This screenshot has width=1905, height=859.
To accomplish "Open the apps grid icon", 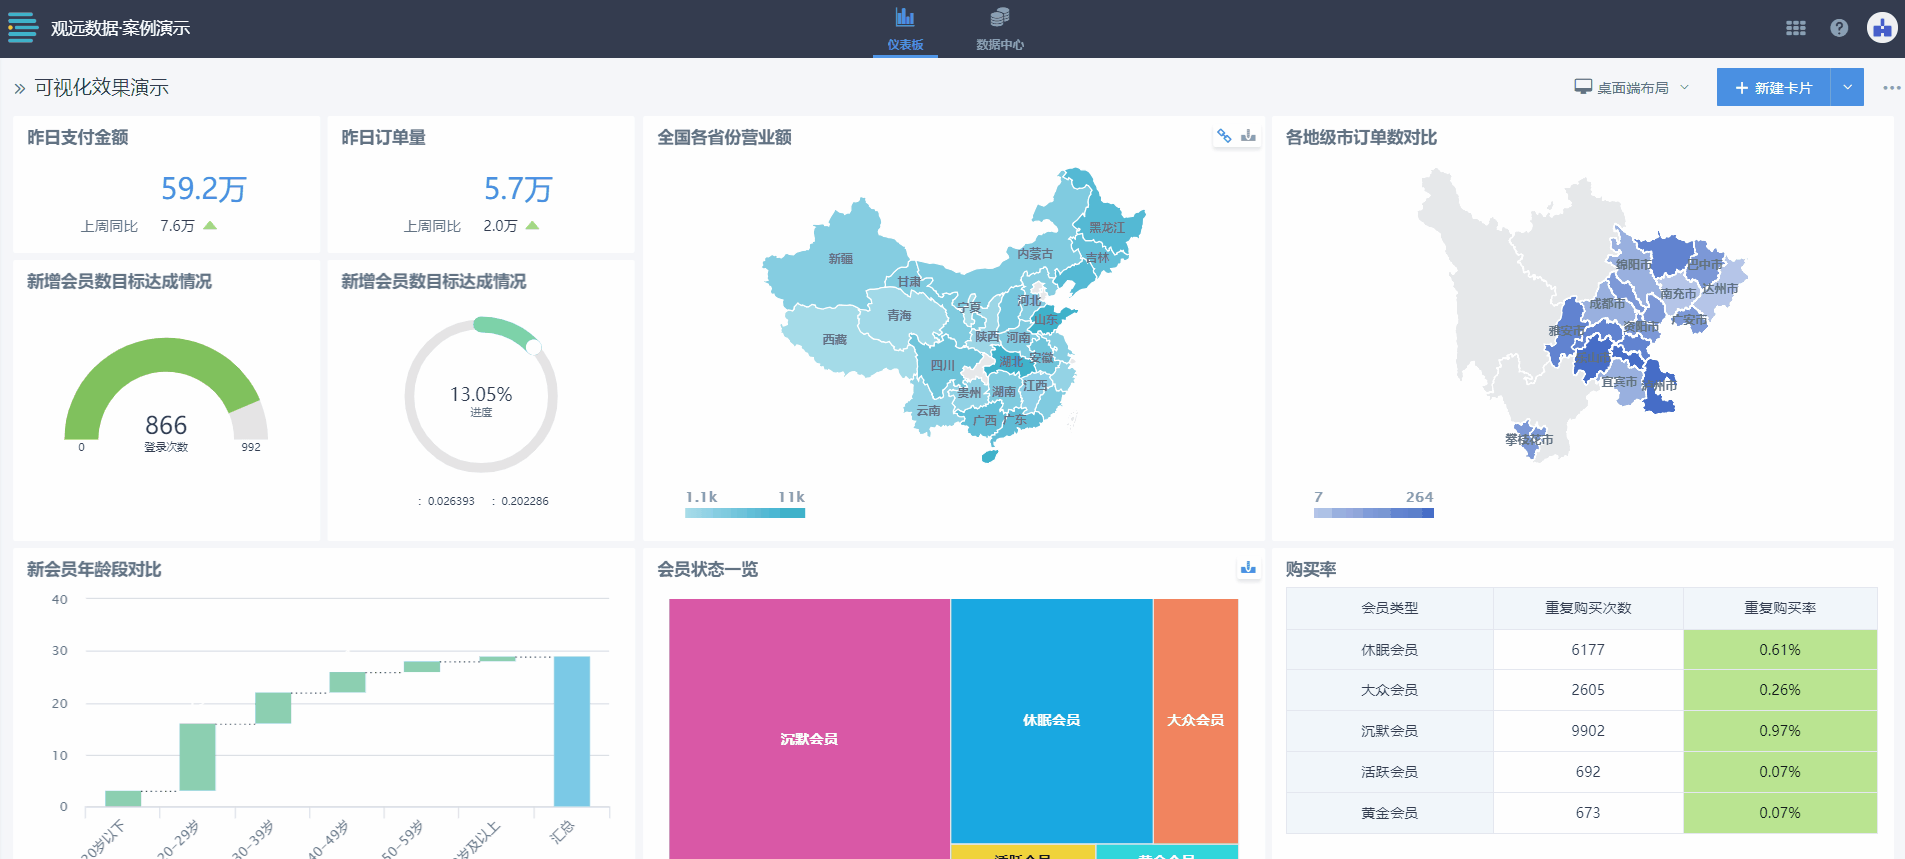I will pyautogui.click(x=1796, y=28).
